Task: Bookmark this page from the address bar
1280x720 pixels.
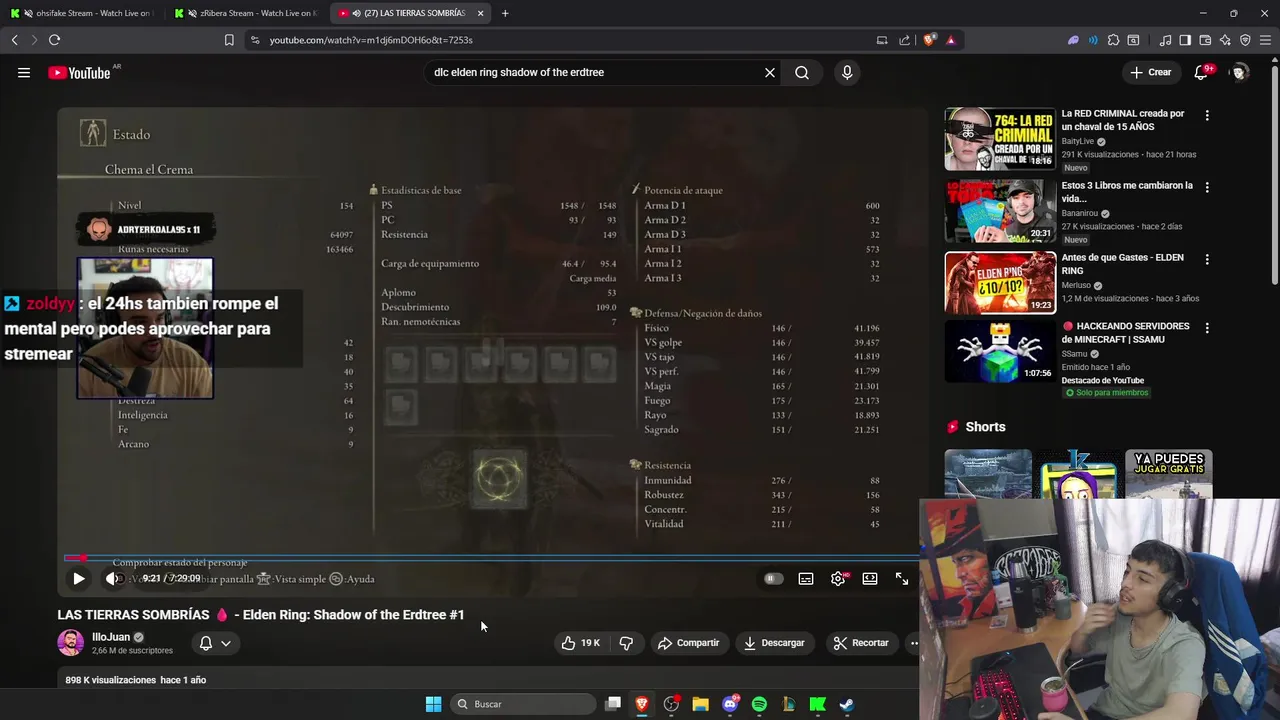Action: tap(229, 40)
